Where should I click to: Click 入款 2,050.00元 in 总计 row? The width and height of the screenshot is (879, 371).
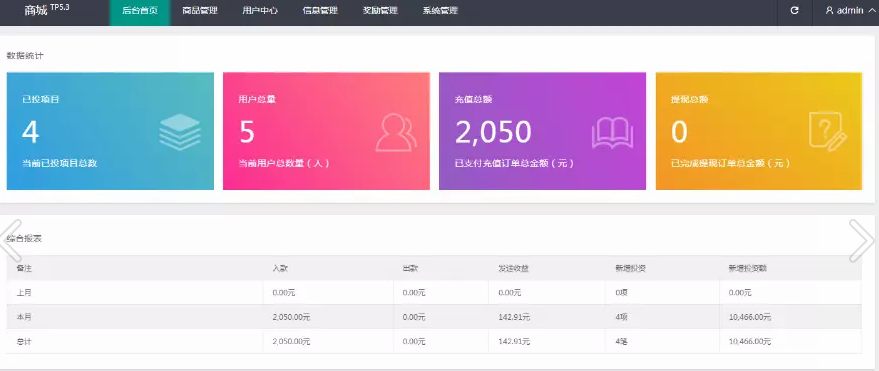click(x=291, y=341)
